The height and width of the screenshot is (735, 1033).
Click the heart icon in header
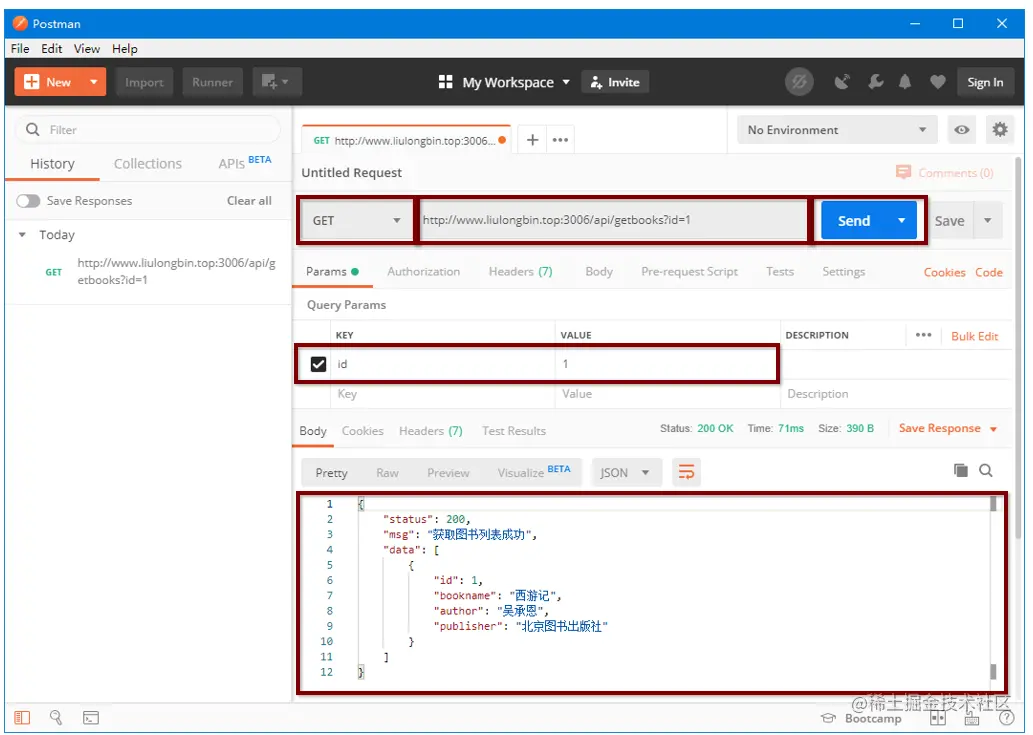(x=937, y=82)
